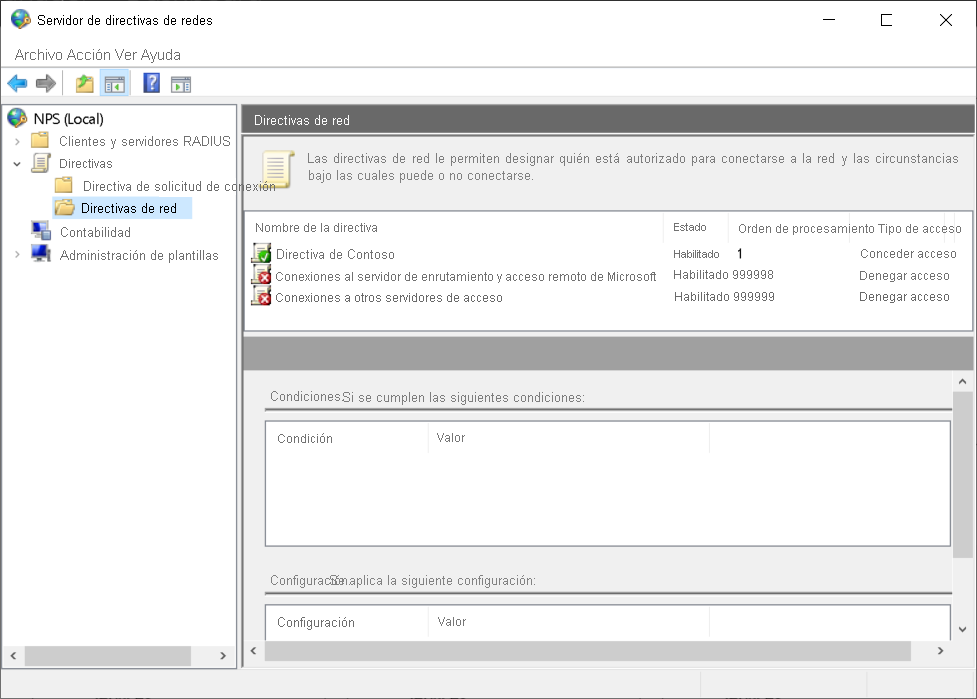Click red X icon of otros servidores de acceso policy

(261, 297)
